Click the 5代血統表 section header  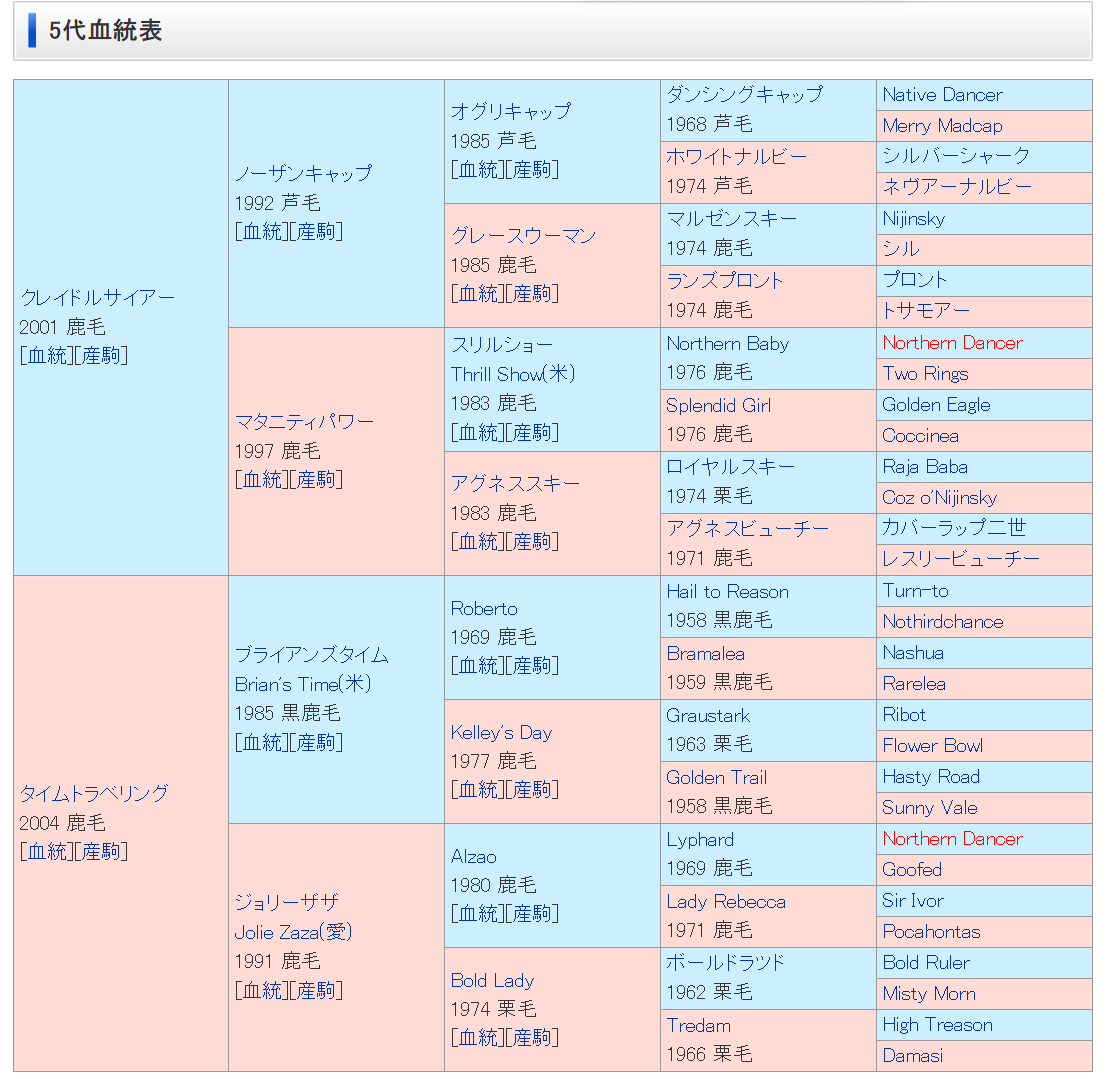(x=105, y=31)
